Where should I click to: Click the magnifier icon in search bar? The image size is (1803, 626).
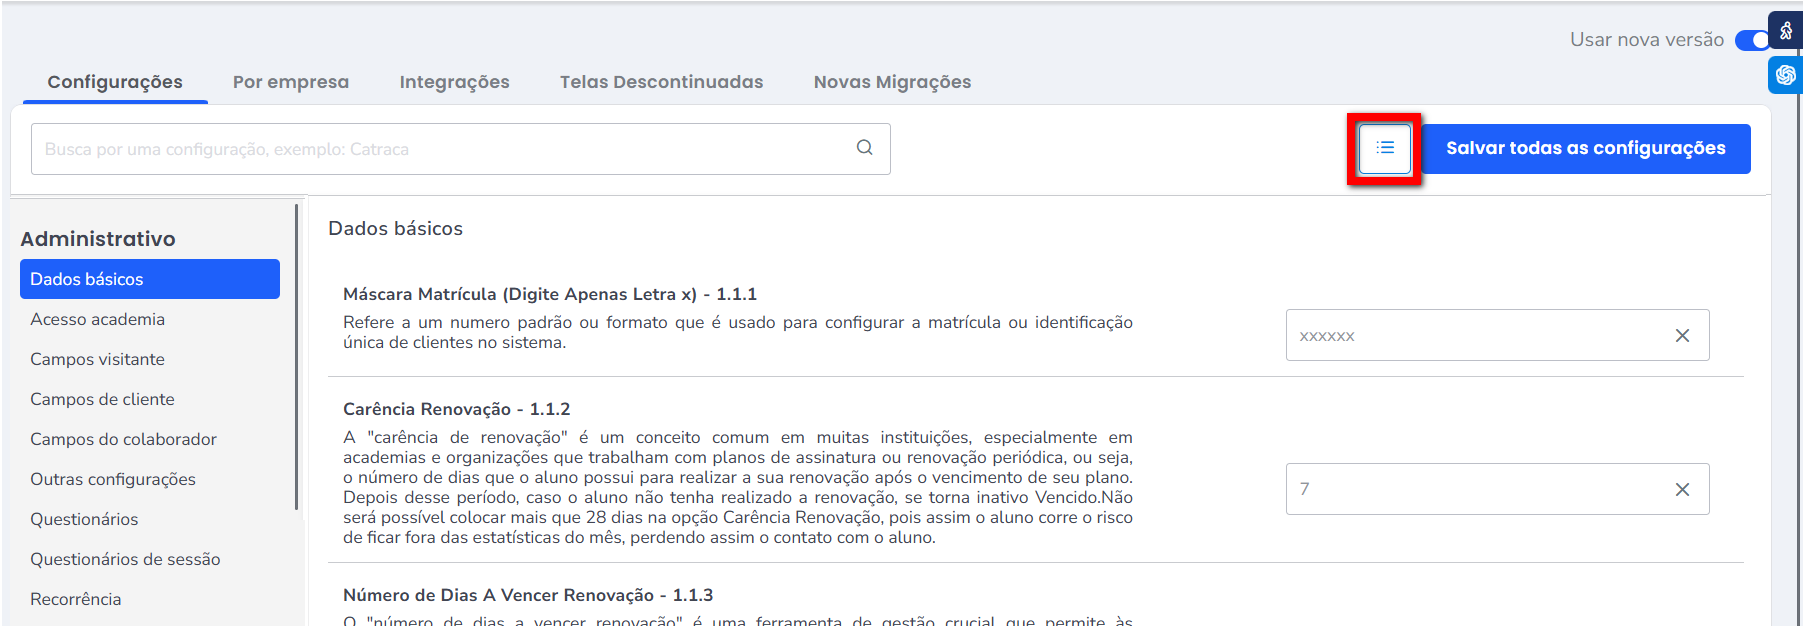864,148
